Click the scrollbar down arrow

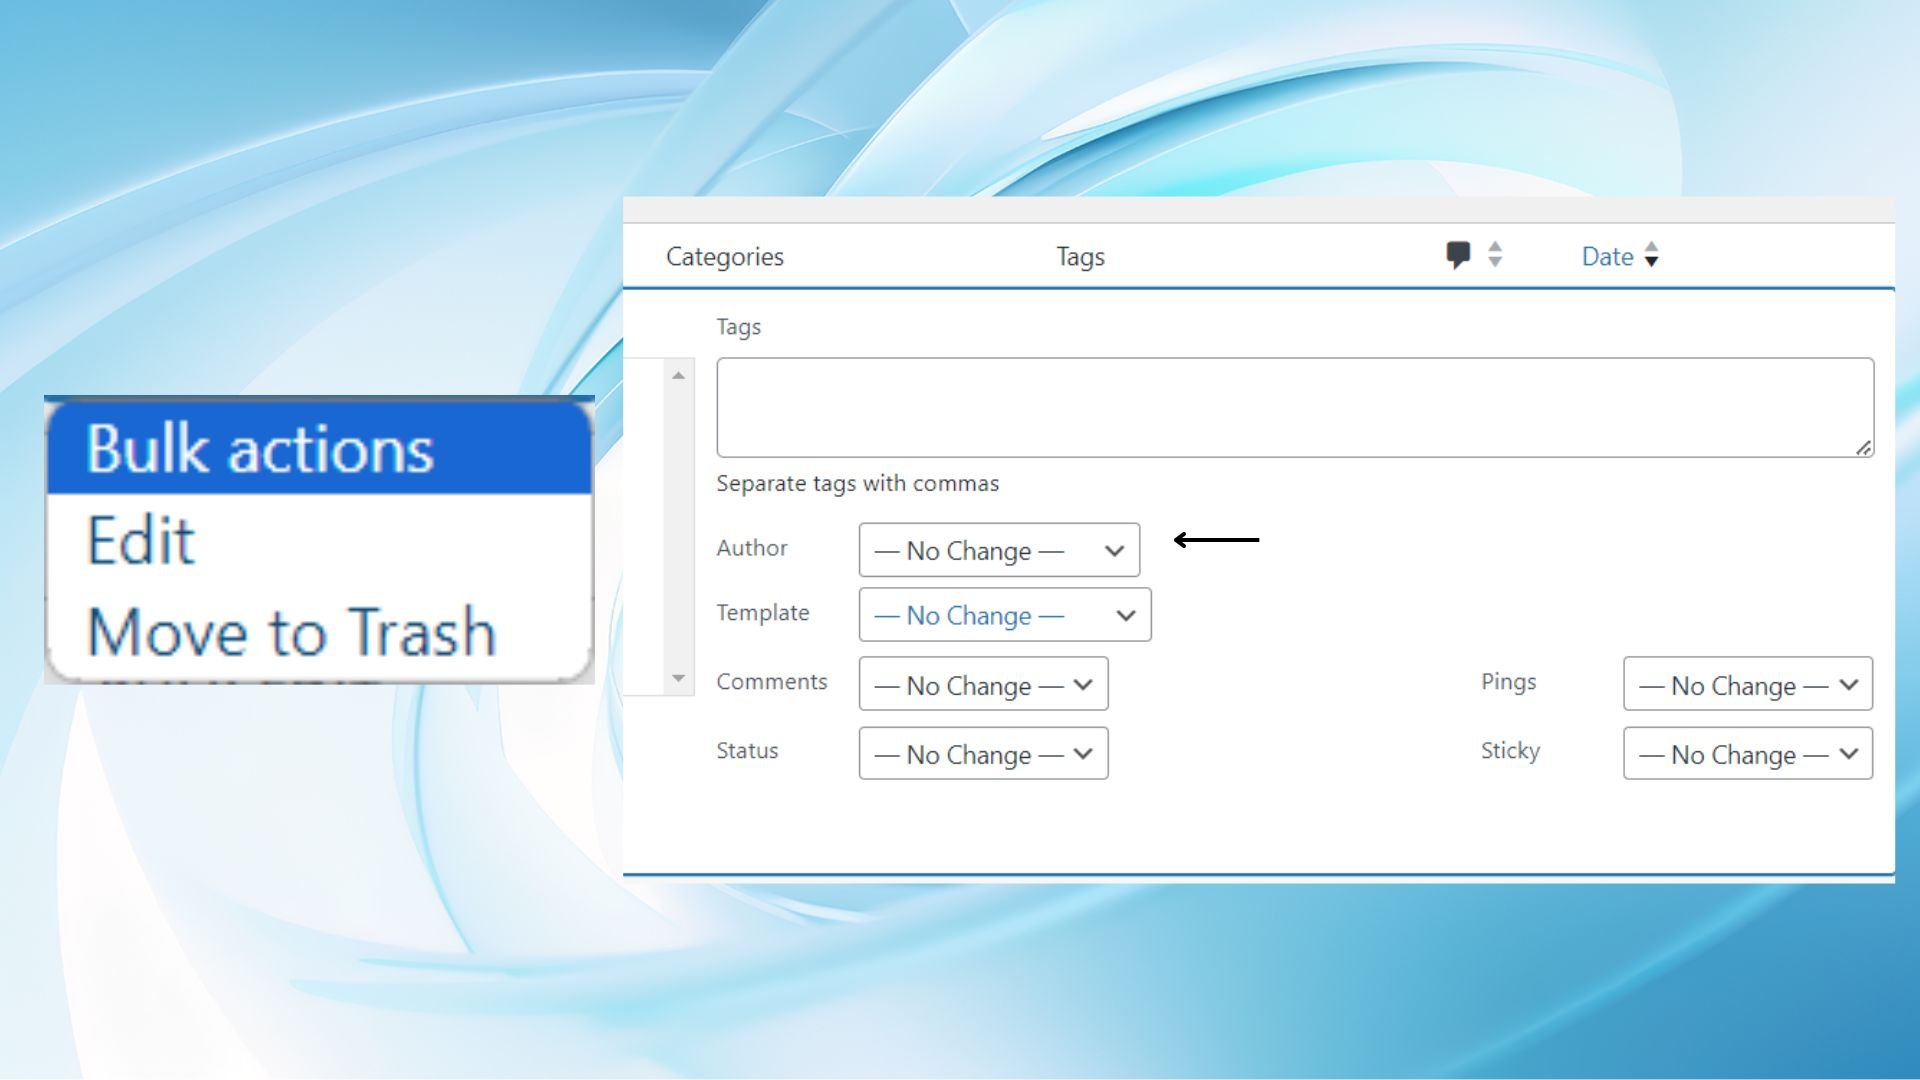pyautogui.click(x=678, y=679)
